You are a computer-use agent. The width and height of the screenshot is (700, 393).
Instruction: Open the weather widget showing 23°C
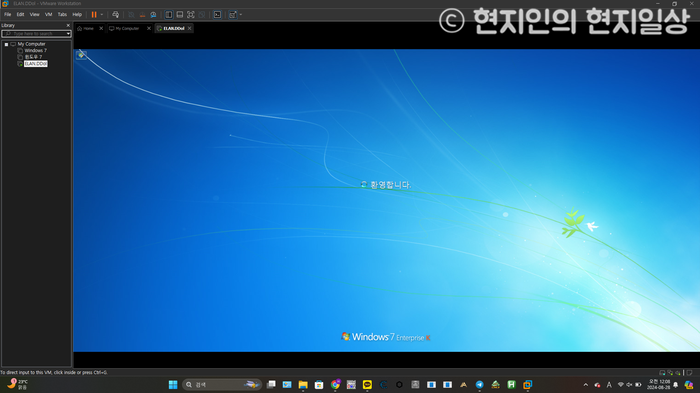[x=17, y=385]
